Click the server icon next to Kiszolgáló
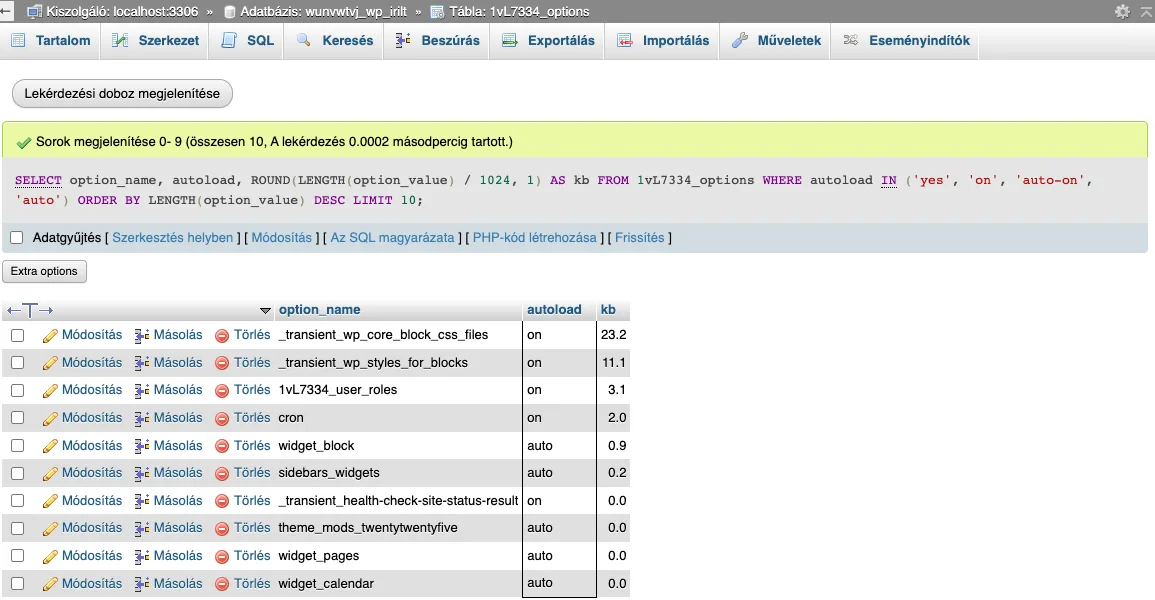1155x600 pixels. 34,12
